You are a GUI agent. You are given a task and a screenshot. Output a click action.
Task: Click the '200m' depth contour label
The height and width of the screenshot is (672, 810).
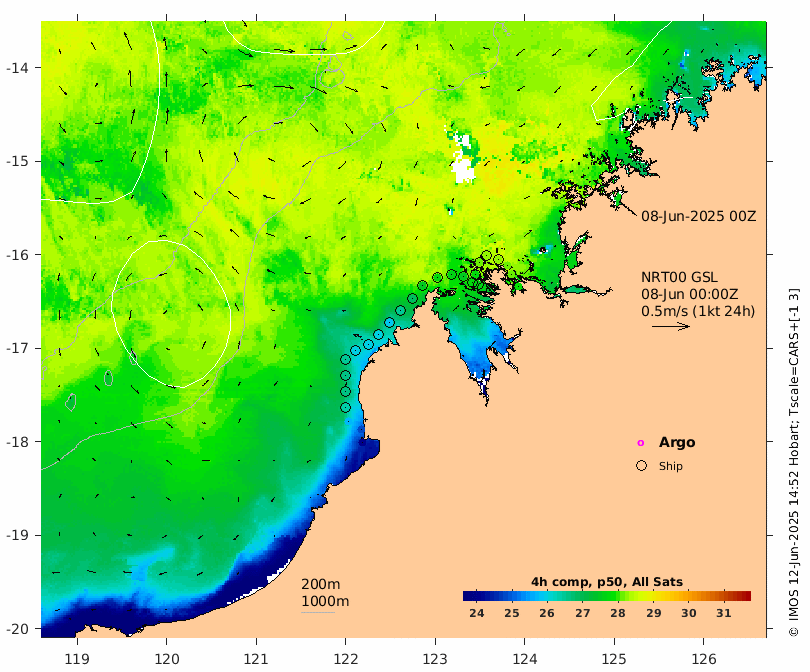pyautogui.click(x=320, y=584)
